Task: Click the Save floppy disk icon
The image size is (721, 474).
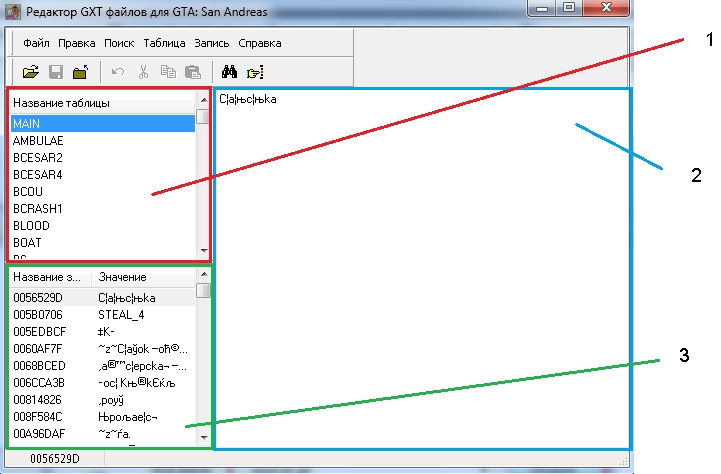Action: [56, 72]
